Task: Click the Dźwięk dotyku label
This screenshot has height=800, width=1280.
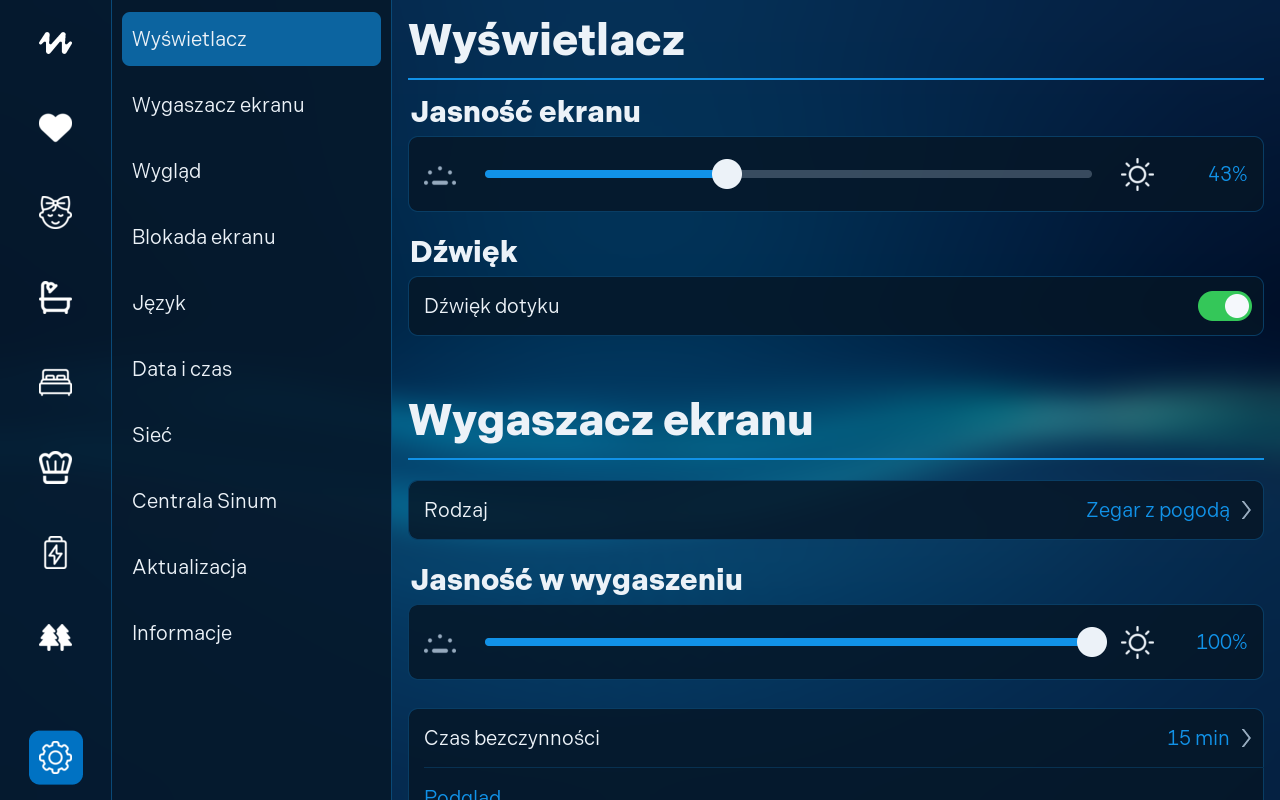Action: [x=492, y=306]
